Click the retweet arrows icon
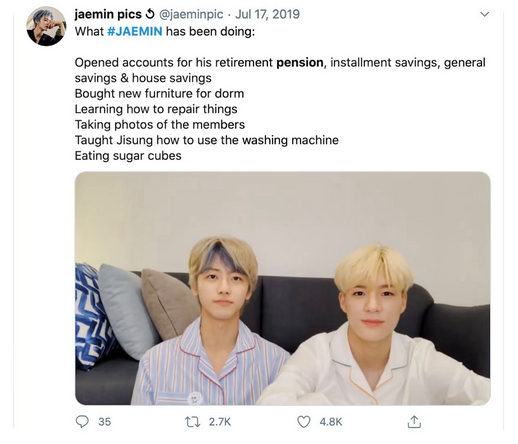Screen dimensions: 518x444 pos(193,422)
